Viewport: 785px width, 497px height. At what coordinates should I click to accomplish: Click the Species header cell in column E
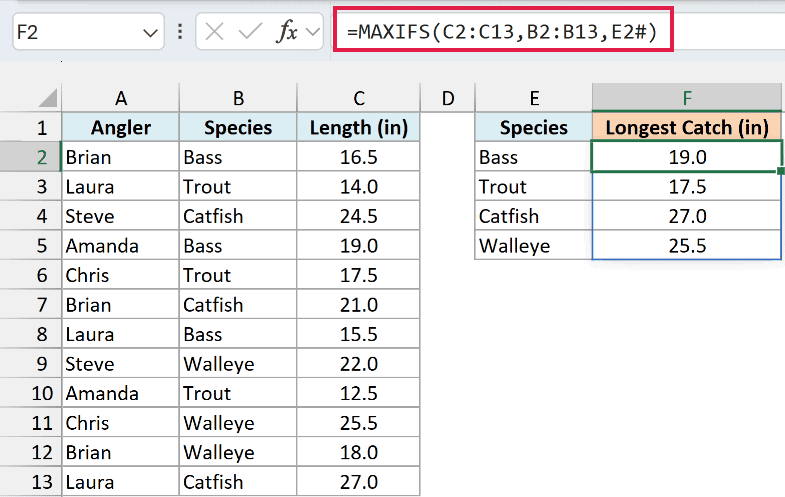[x=534, y=127]
